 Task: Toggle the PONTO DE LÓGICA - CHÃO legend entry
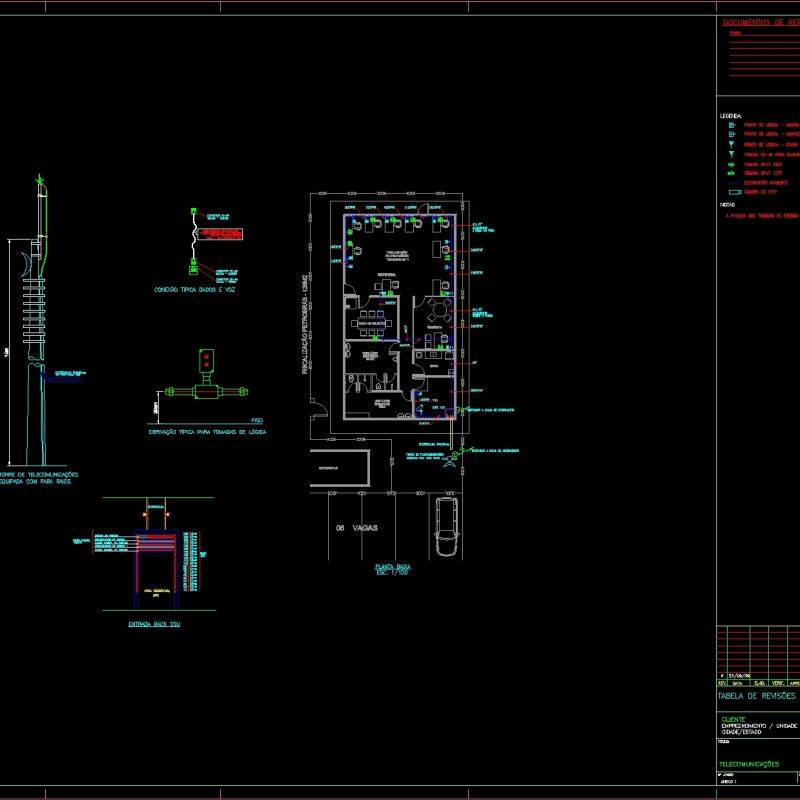(x=731, y=144)
